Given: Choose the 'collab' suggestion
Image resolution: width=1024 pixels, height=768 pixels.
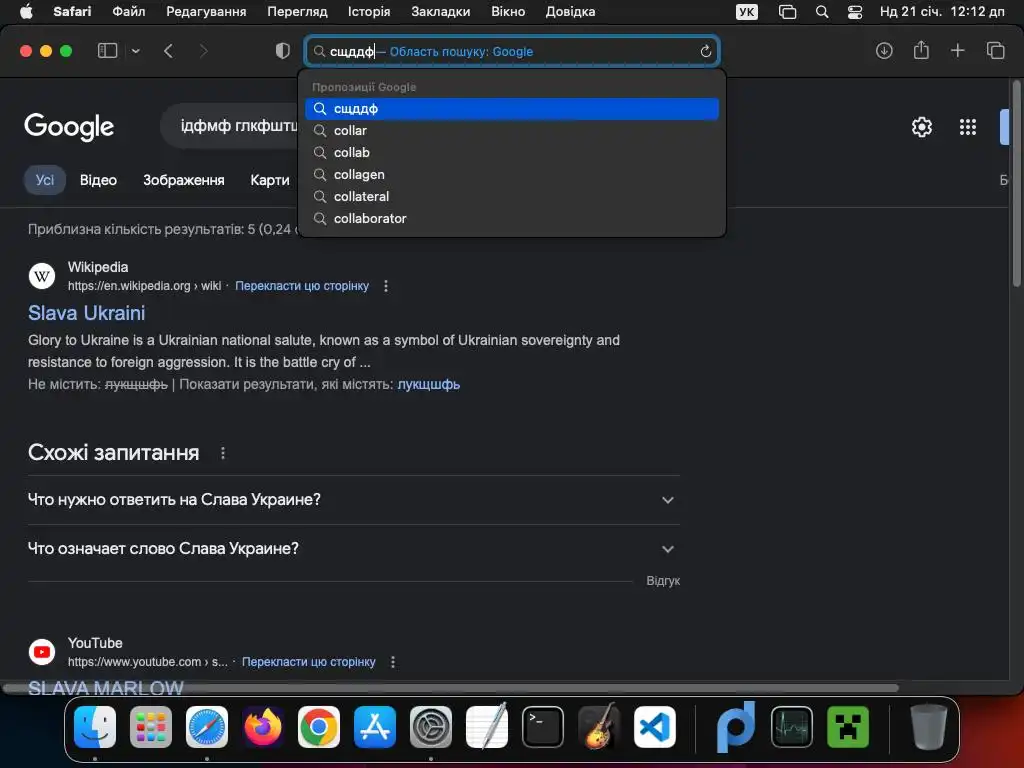Looking at the screenshot, I should [512, 153].
